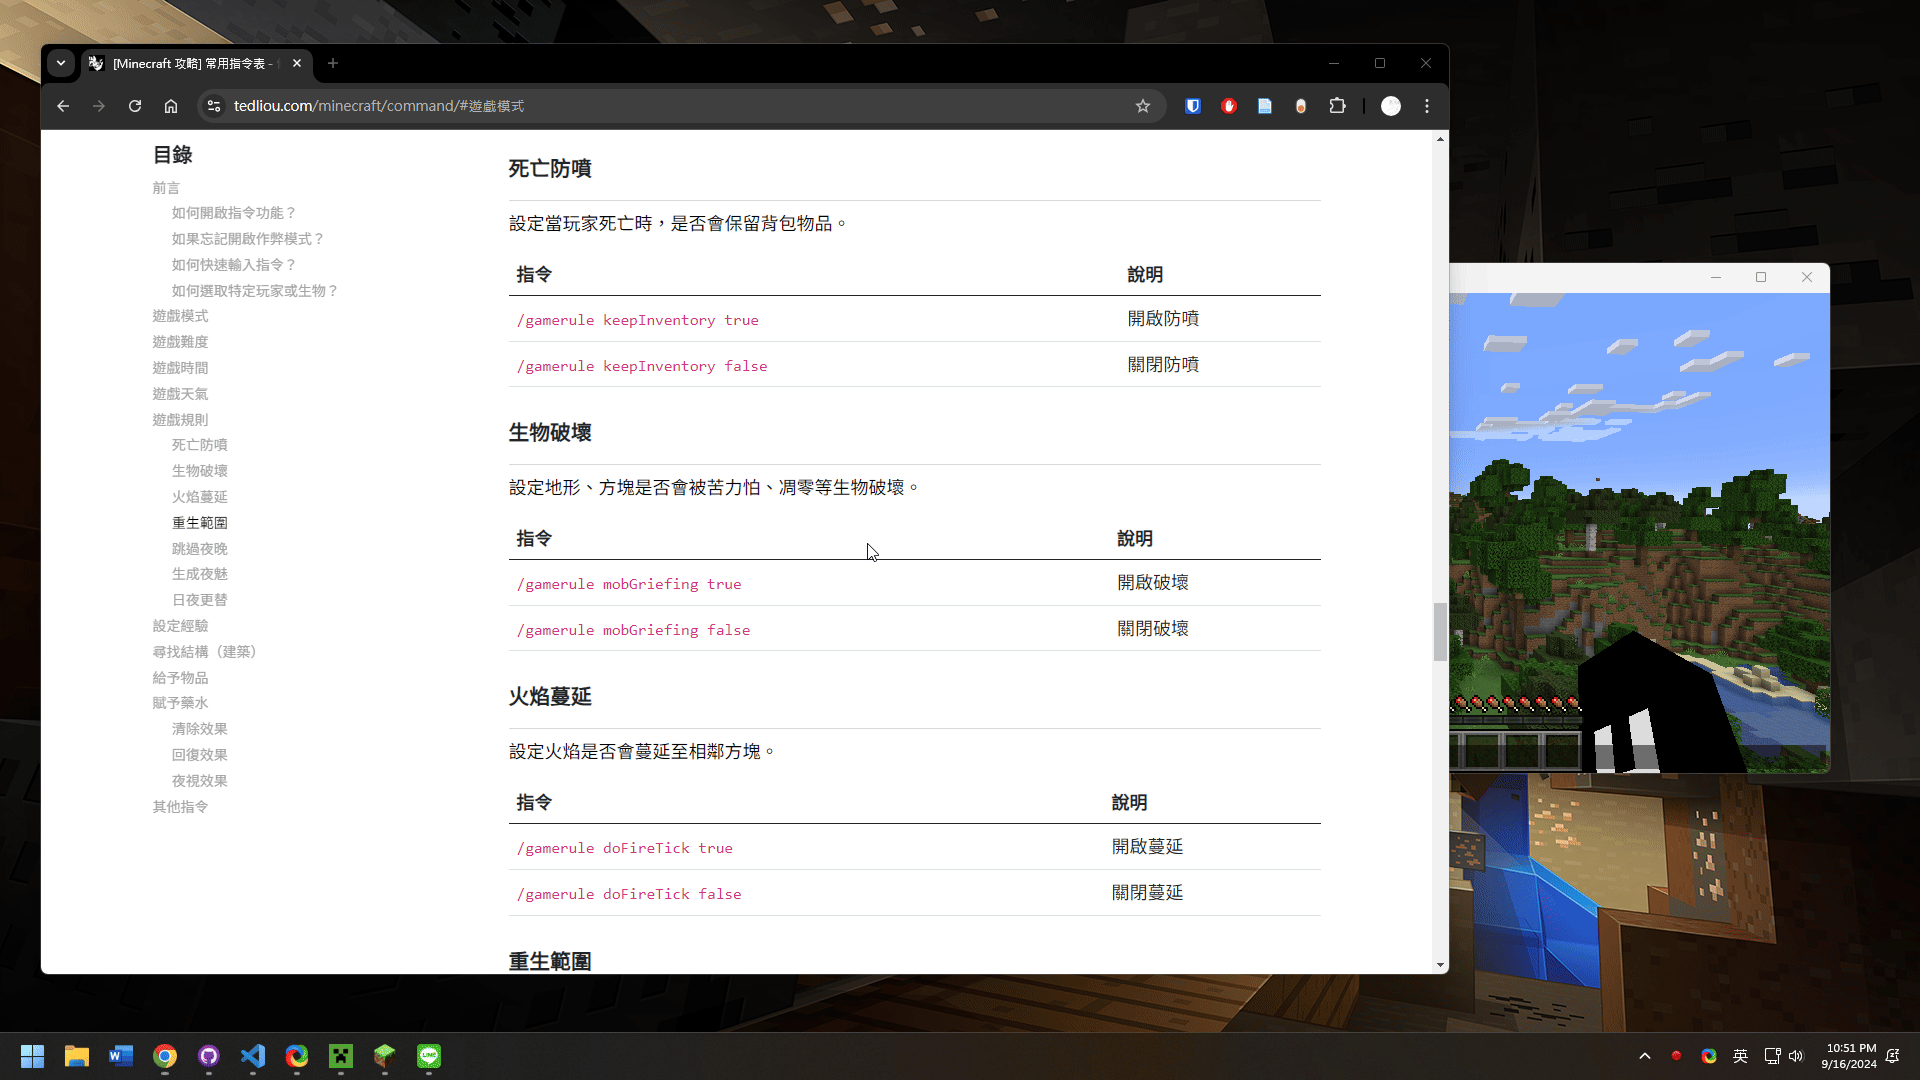Open a new browser tab
This screenshot has height=1080, width=1920.
[333, 63]
